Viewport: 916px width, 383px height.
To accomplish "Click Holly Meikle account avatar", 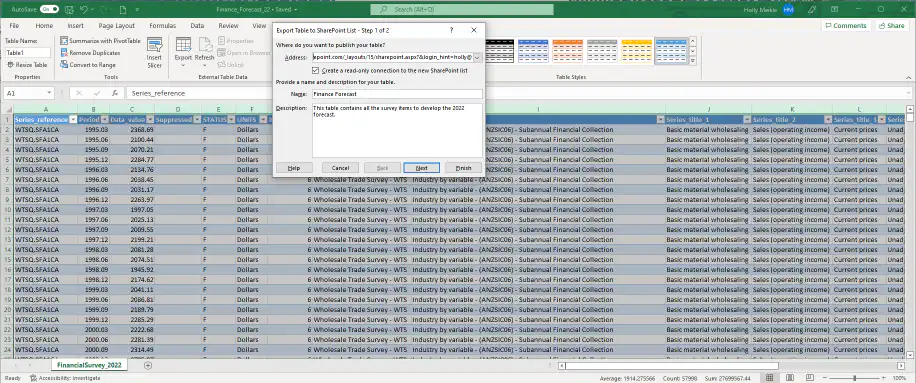I will point(789,9).
